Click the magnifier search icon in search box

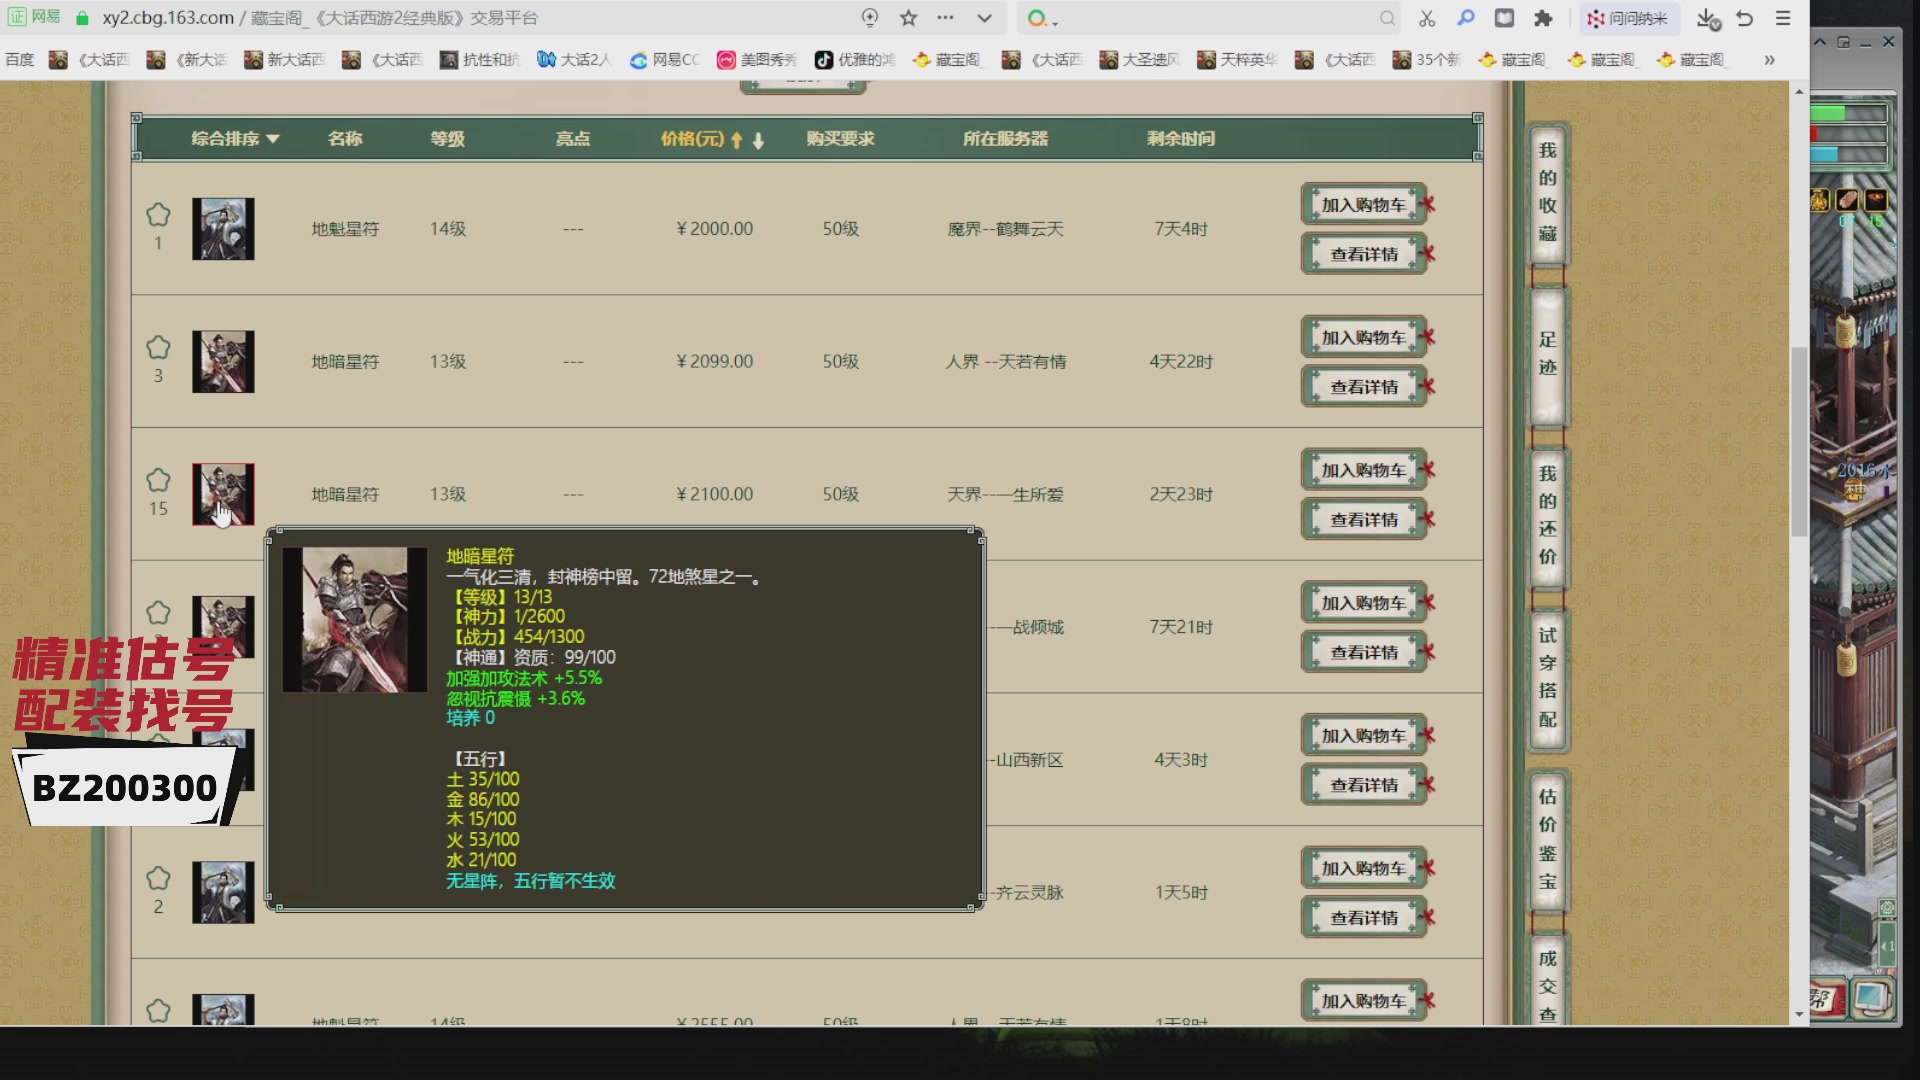click(x=1387, y=18)
